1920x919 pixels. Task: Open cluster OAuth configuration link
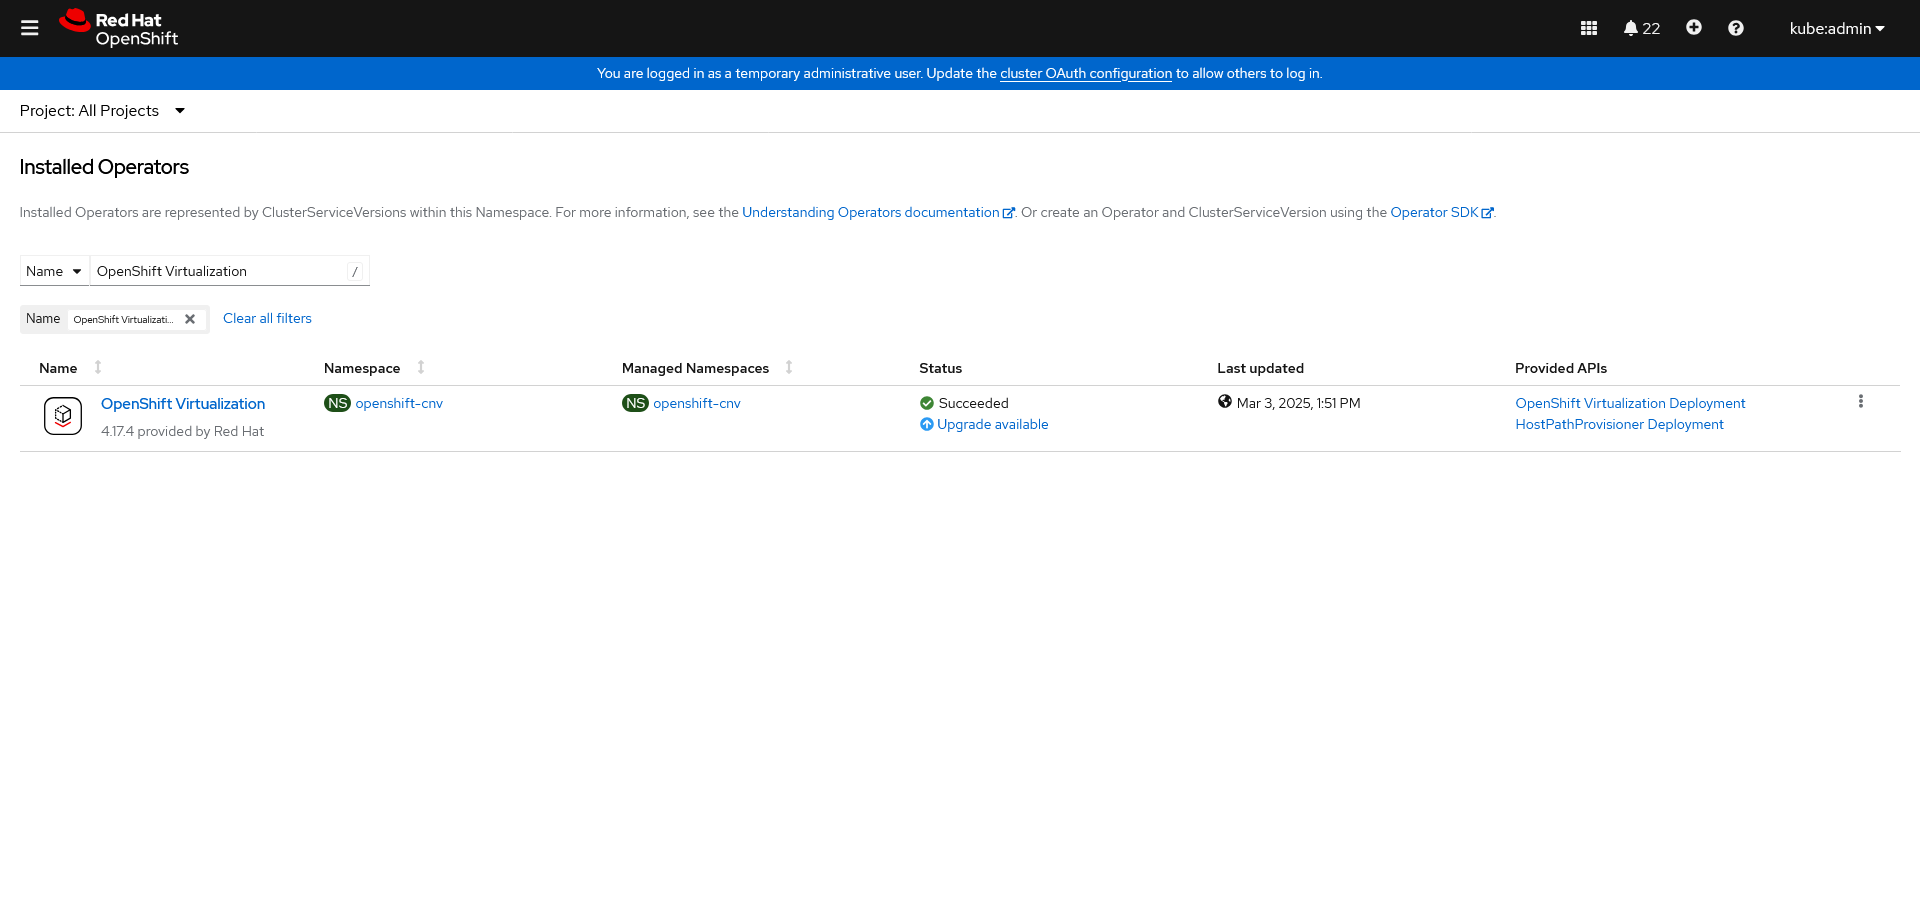(x=1086, y=73)
